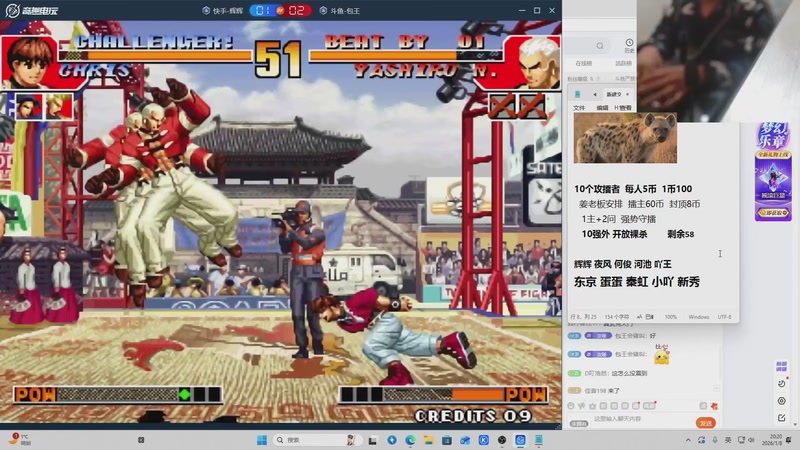The width and height of the screenshot is (800, 450).
Task: Click the search icon in the chat panel
Action: point(600,46)
